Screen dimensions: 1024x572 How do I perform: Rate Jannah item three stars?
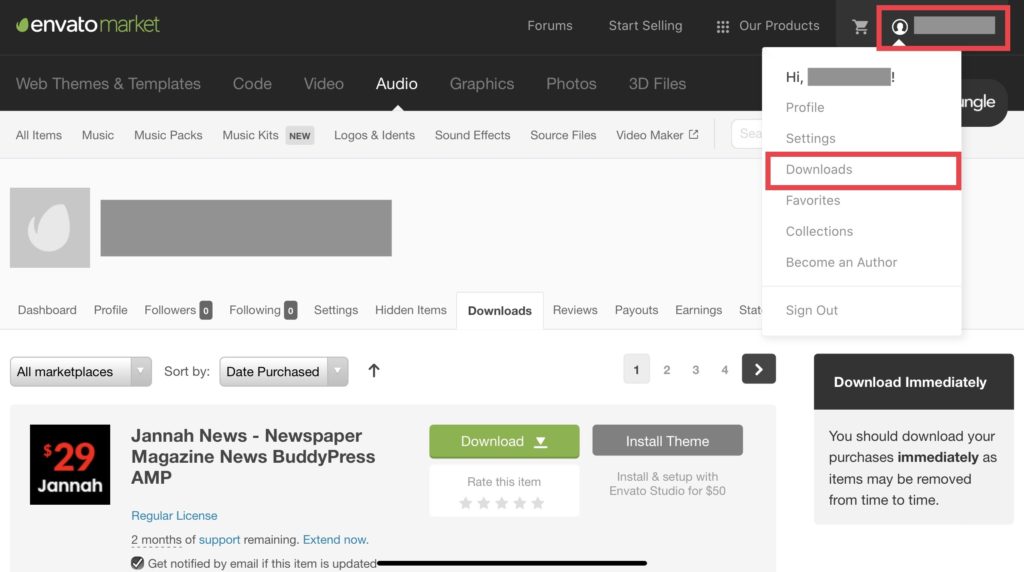[x=502, y=503]
